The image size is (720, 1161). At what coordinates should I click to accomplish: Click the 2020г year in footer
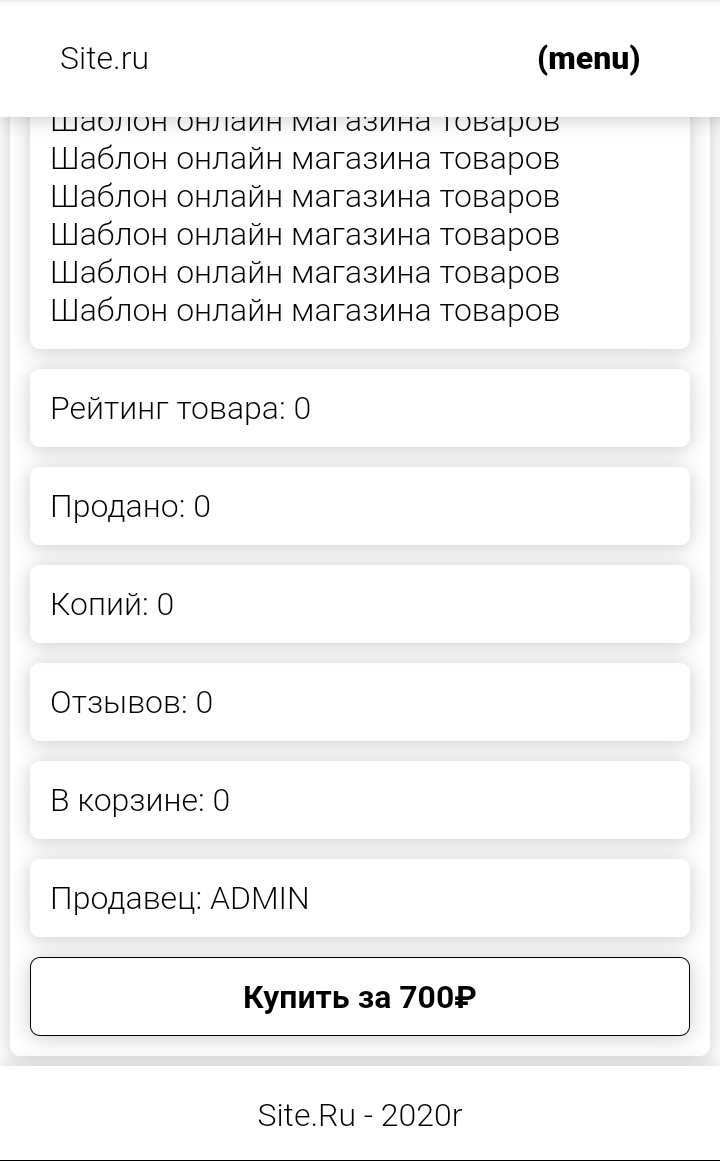[421, 1115]
